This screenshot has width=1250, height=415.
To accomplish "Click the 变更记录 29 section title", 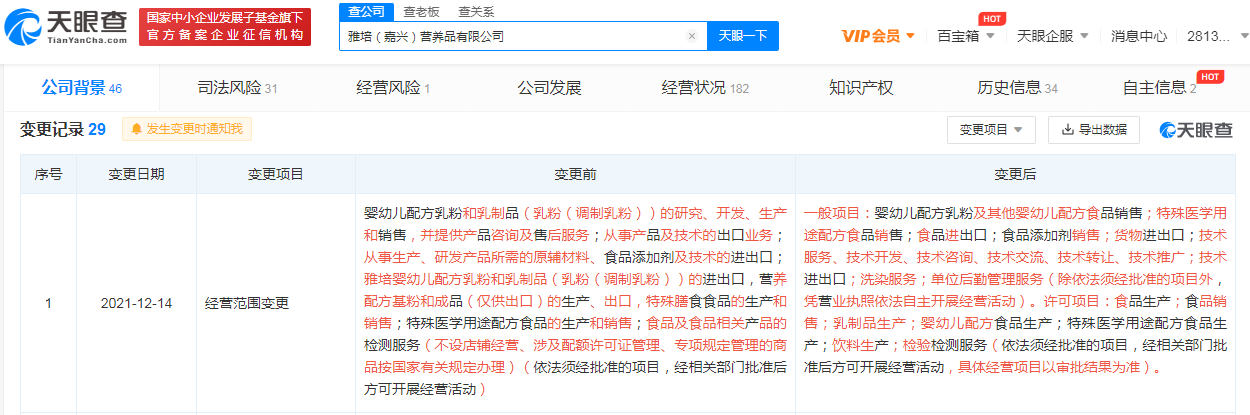I will pyautogui.click(x=63, y=129).
